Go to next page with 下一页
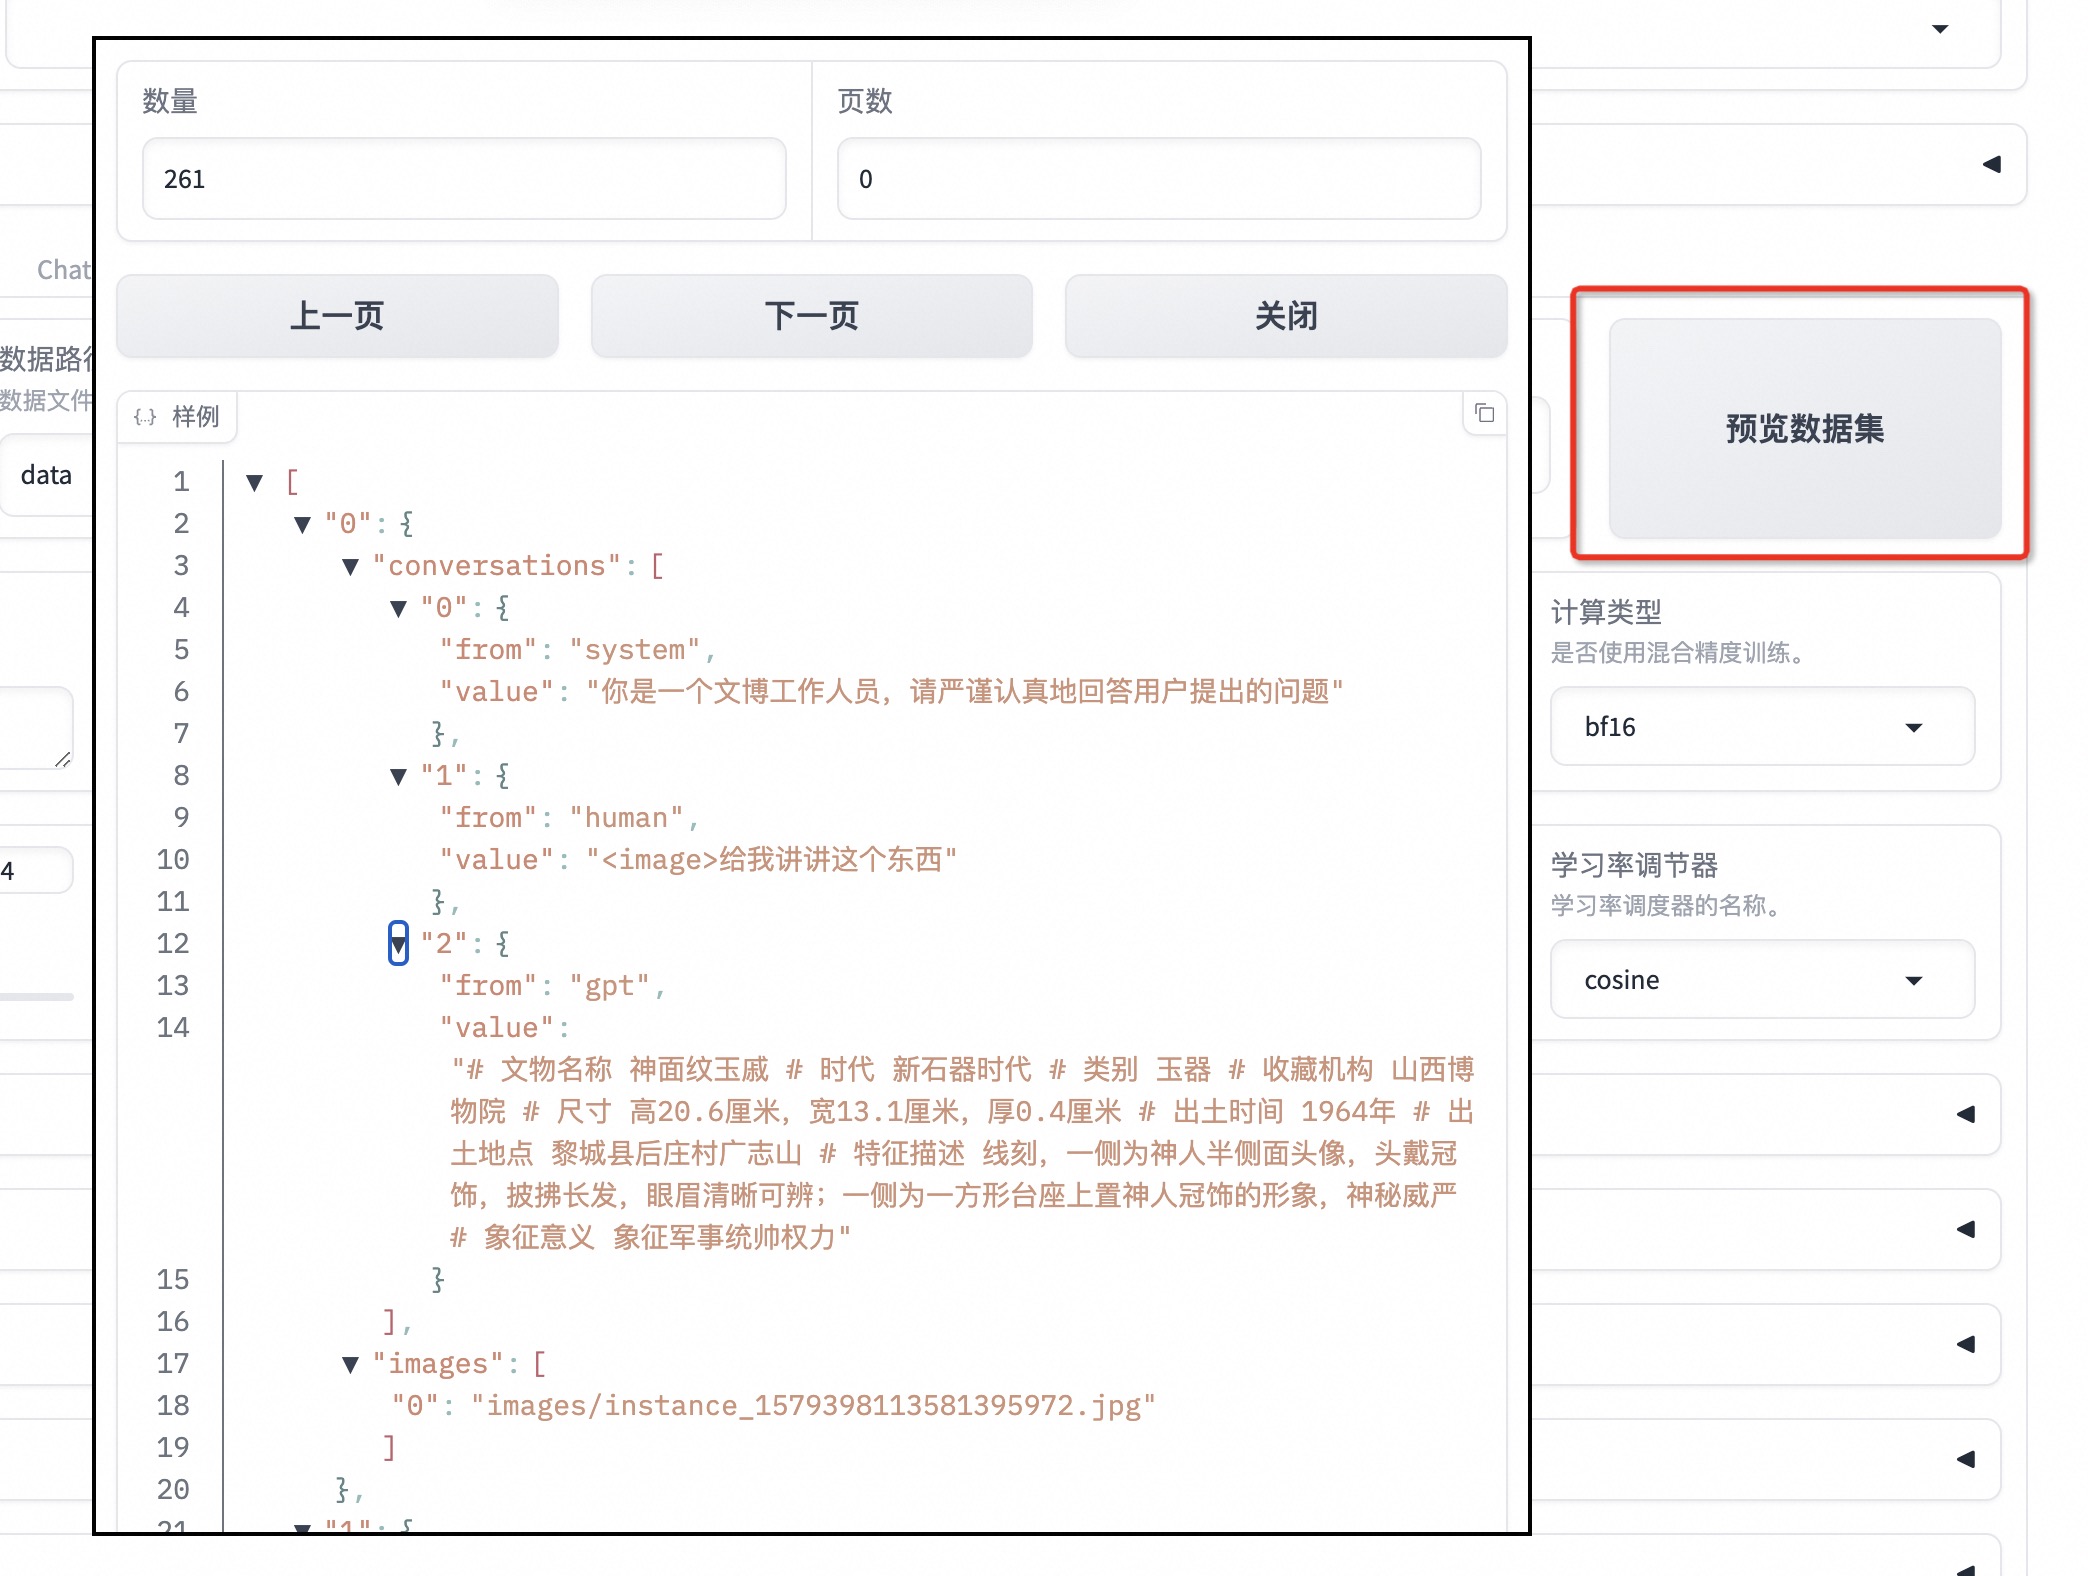 [811, 316]
